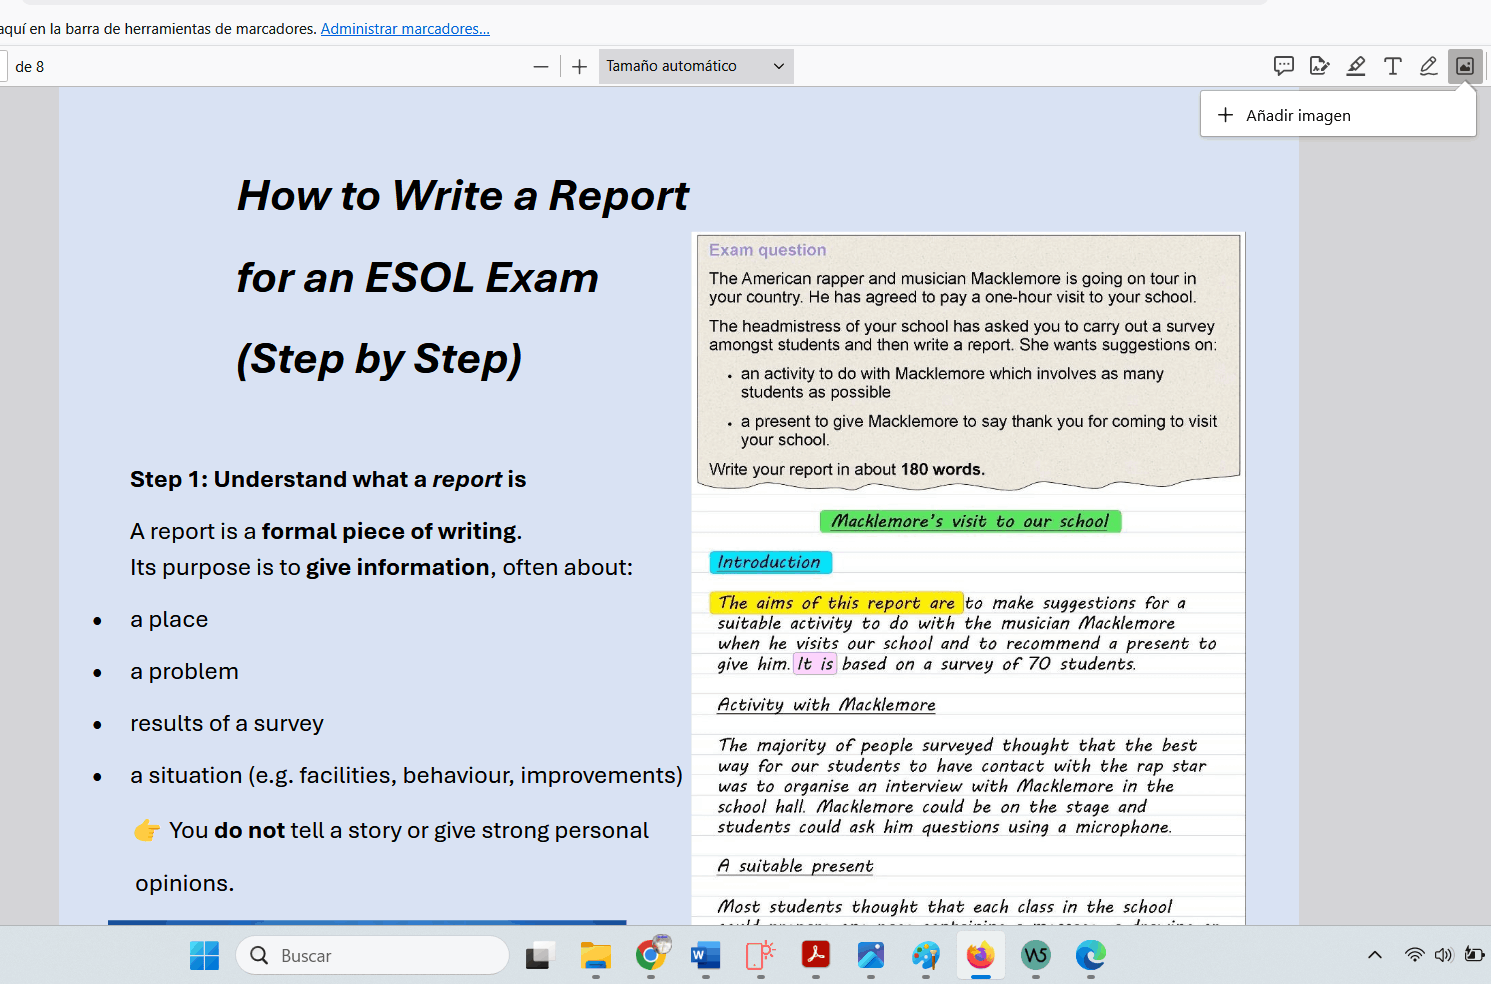Open the Wi-Fi network status icon
The image size is (1491, 984).
pyautogui.click(x=1414, y=955)
